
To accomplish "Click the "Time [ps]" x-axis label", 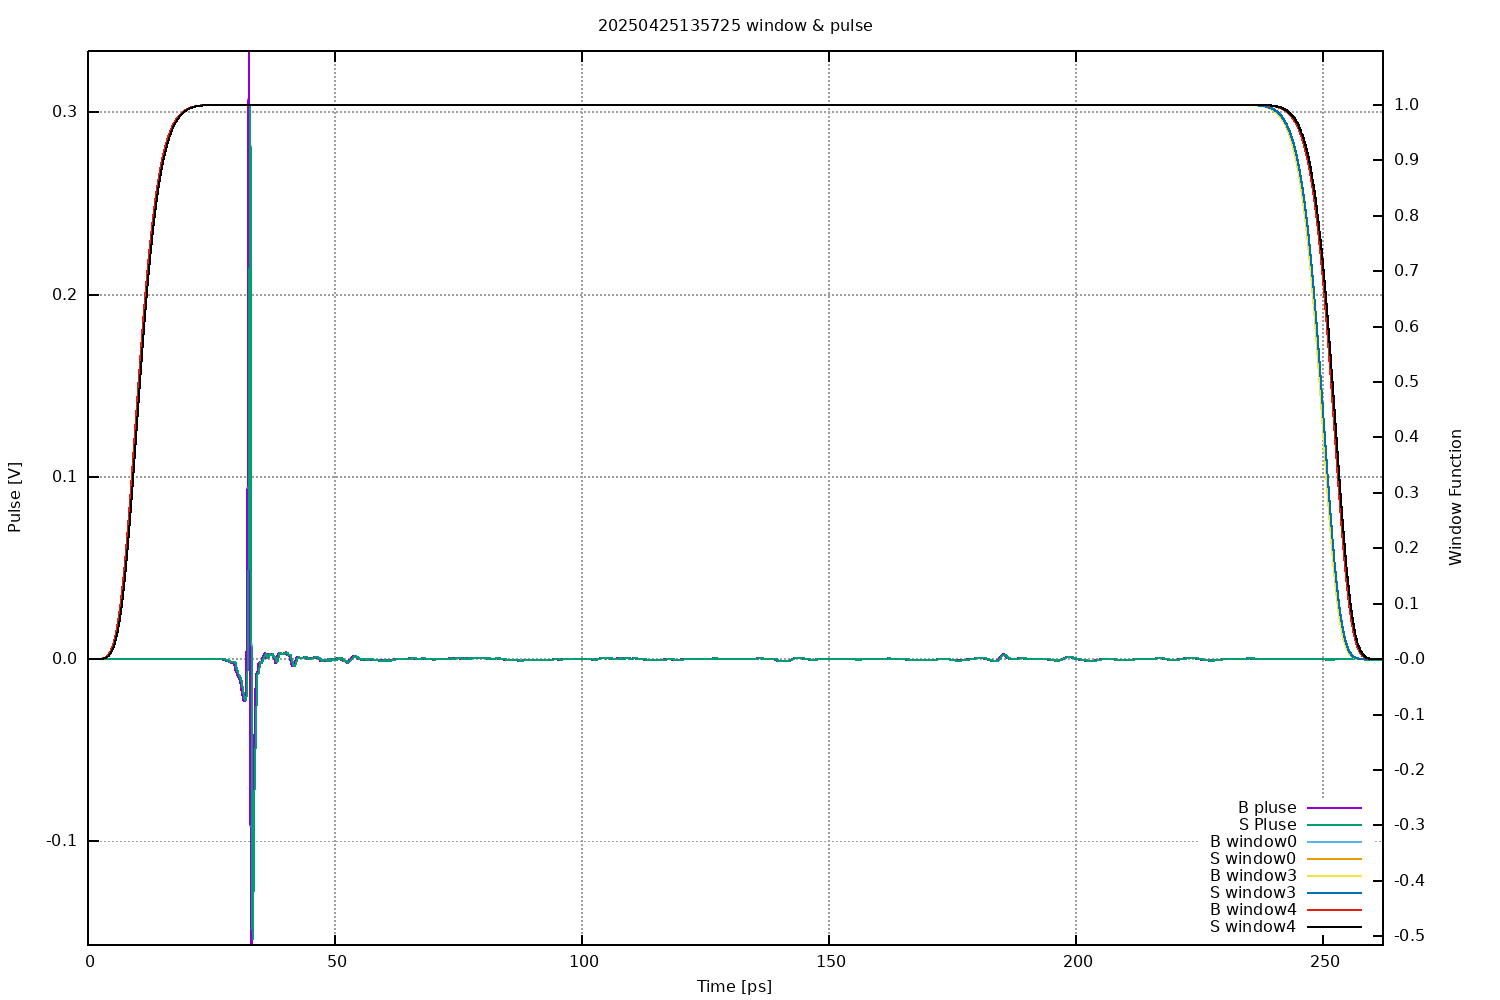I will click(x=734, y=987).
